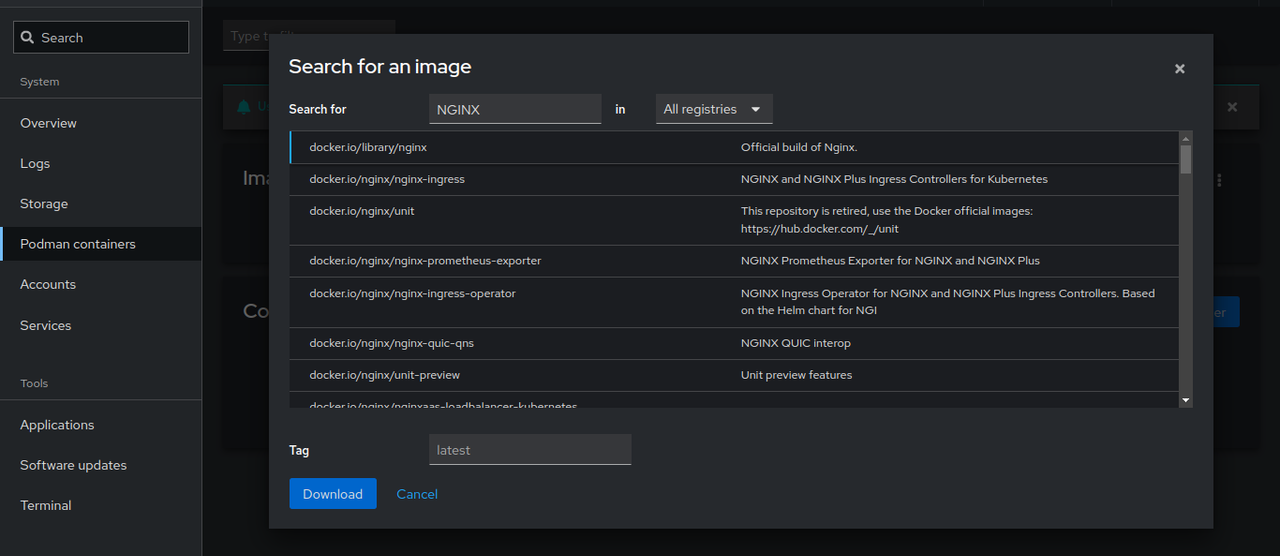Click the NGINX search input field

[x=515, y=109]
